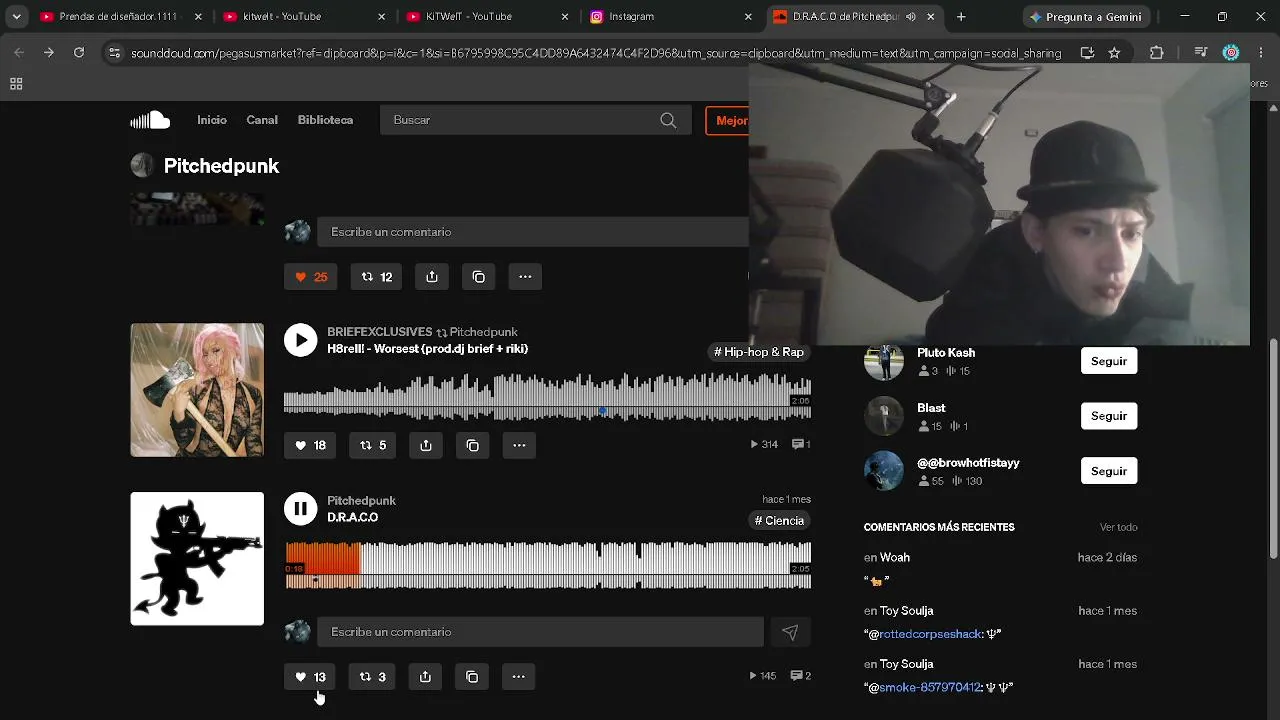The height and width of the screenshot is (720, 1280).
Task: Close the Instagram browser tab
Action: (748, 17)
